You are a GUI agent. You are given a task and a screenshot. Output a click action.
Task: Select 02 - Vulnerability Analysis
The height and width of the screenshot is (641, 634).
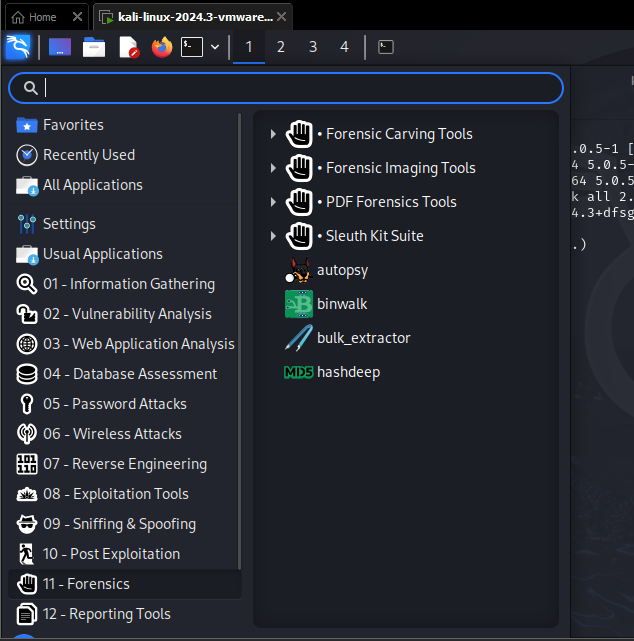tap(124, 314)
